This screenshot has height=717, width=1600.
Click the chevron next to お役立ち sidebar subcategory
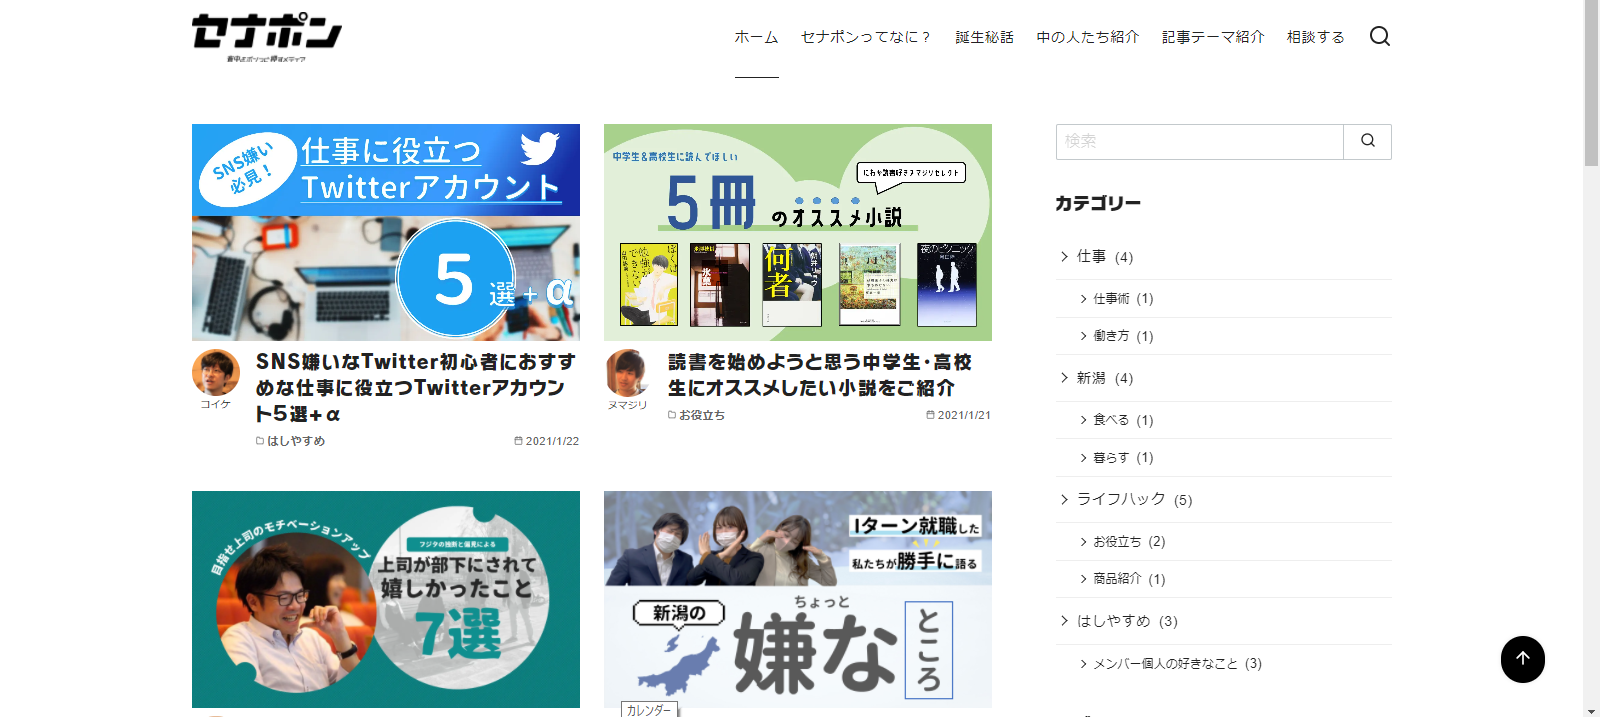(1083, 542)
